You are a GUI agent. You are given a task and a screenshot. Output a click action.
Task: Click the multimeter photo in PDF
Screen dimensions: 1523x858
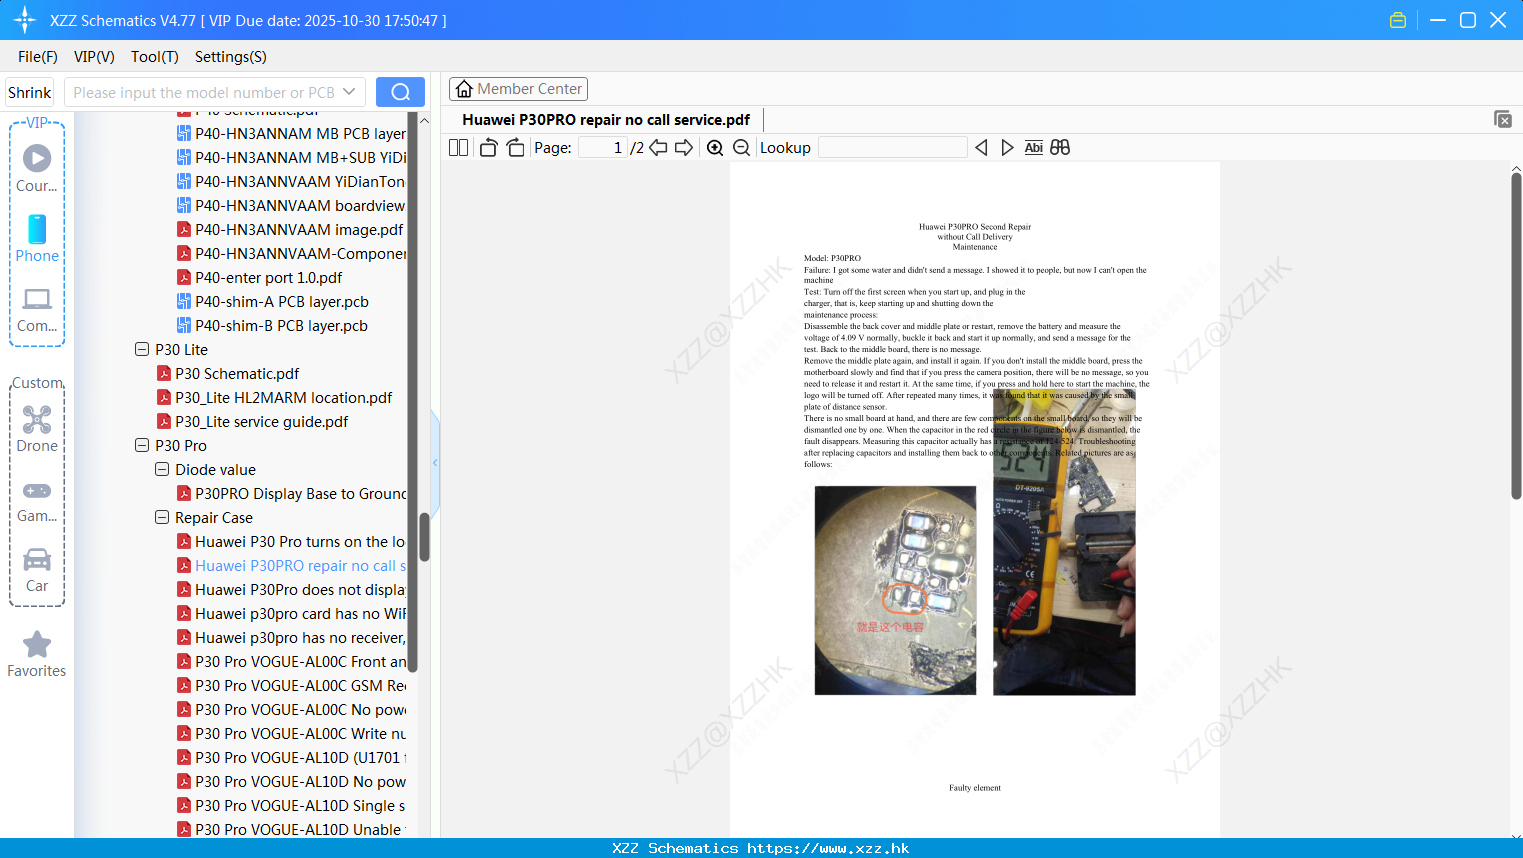point(1064,543)
